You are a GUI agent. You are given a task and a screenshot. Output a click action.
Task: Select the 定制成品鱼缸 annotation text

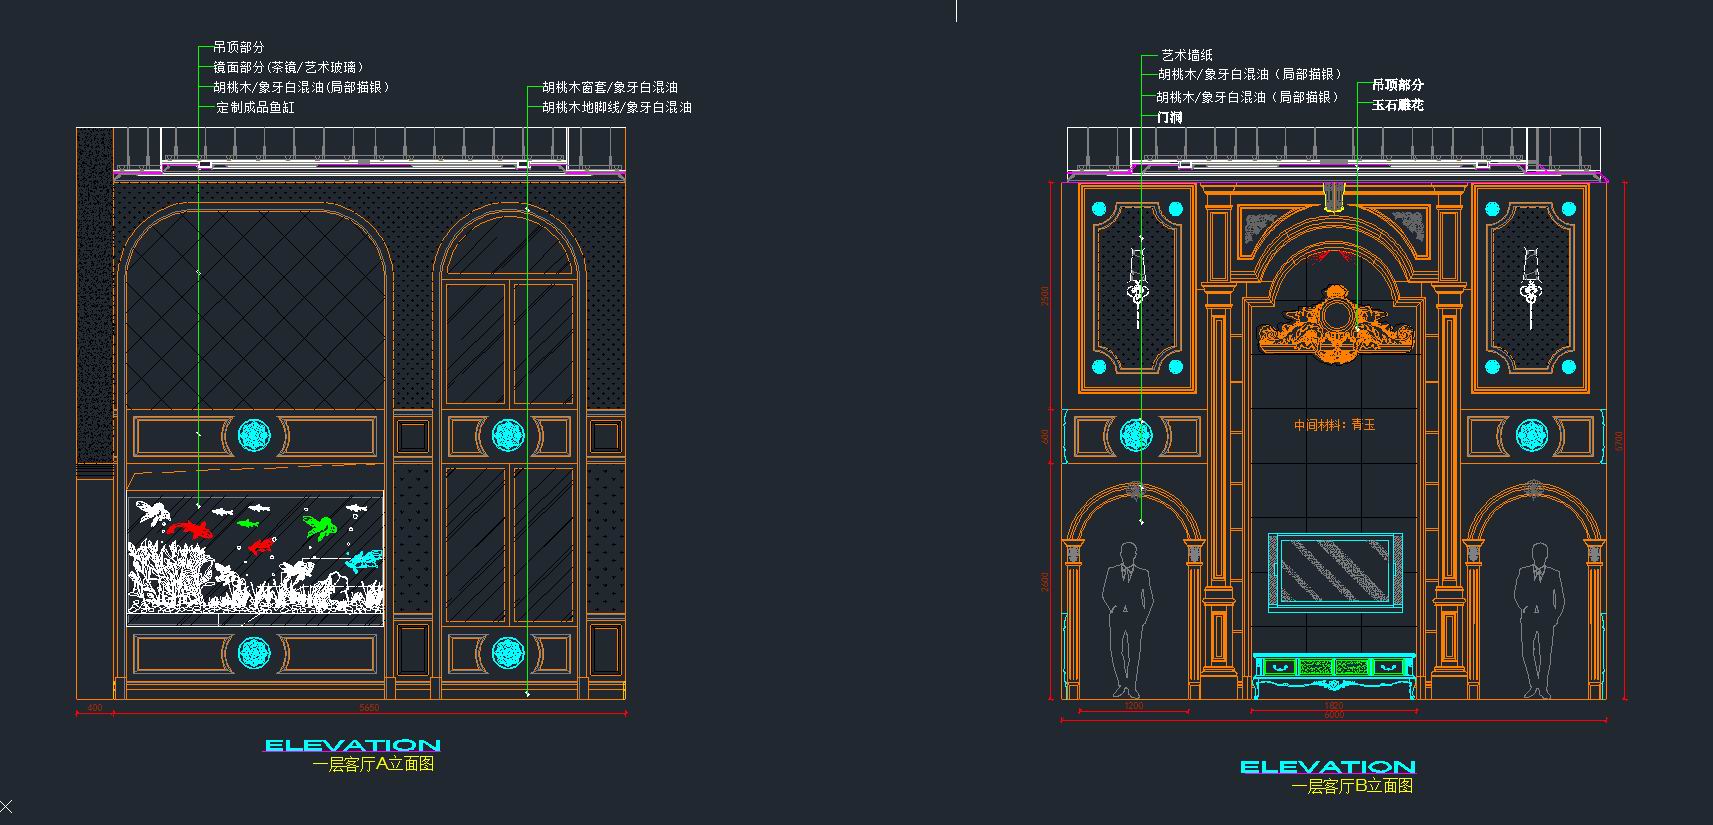pos(255,107)
